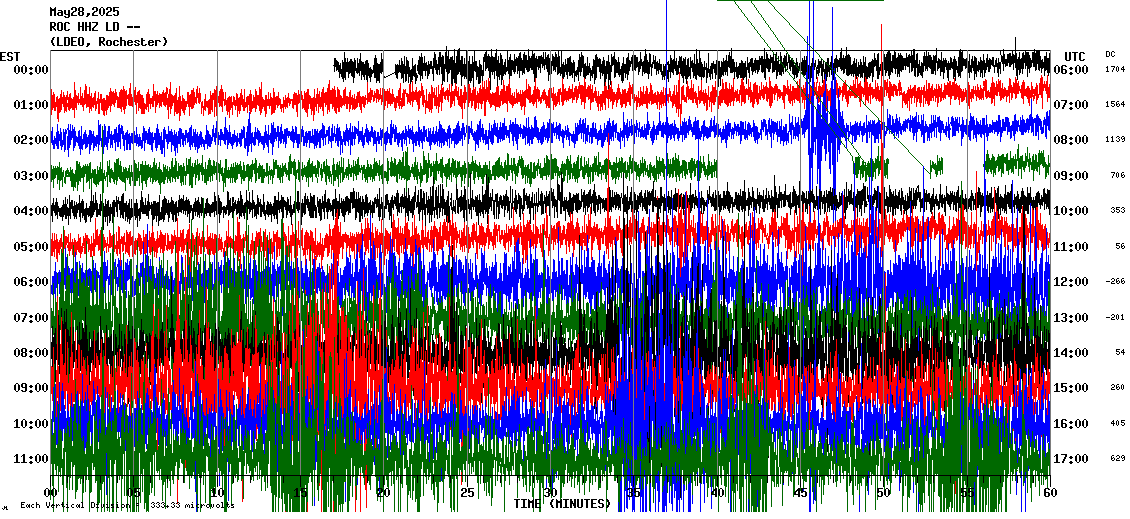Click the Each Vertical Division scale note
Screen dimensions: 1130x519
tap(127, 506)
